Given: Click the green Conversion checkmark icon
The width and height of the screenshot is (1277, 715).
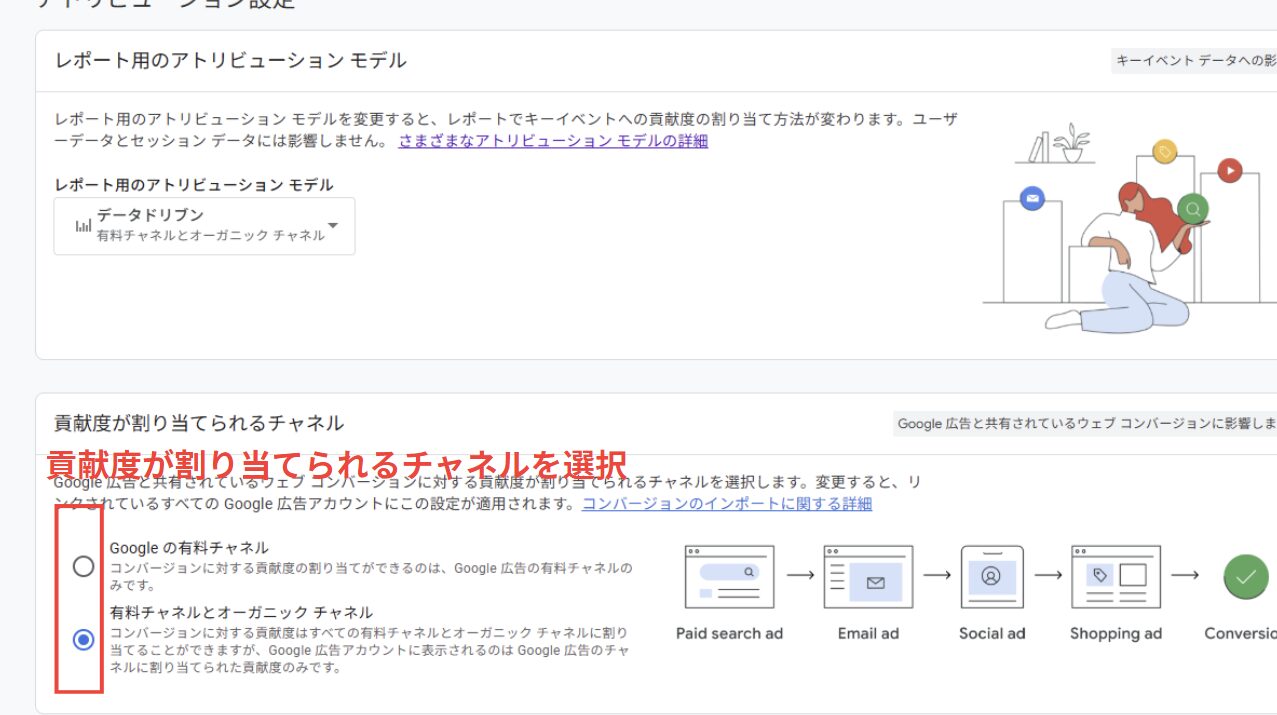Looking at the screenshot, I should 1246,577.
